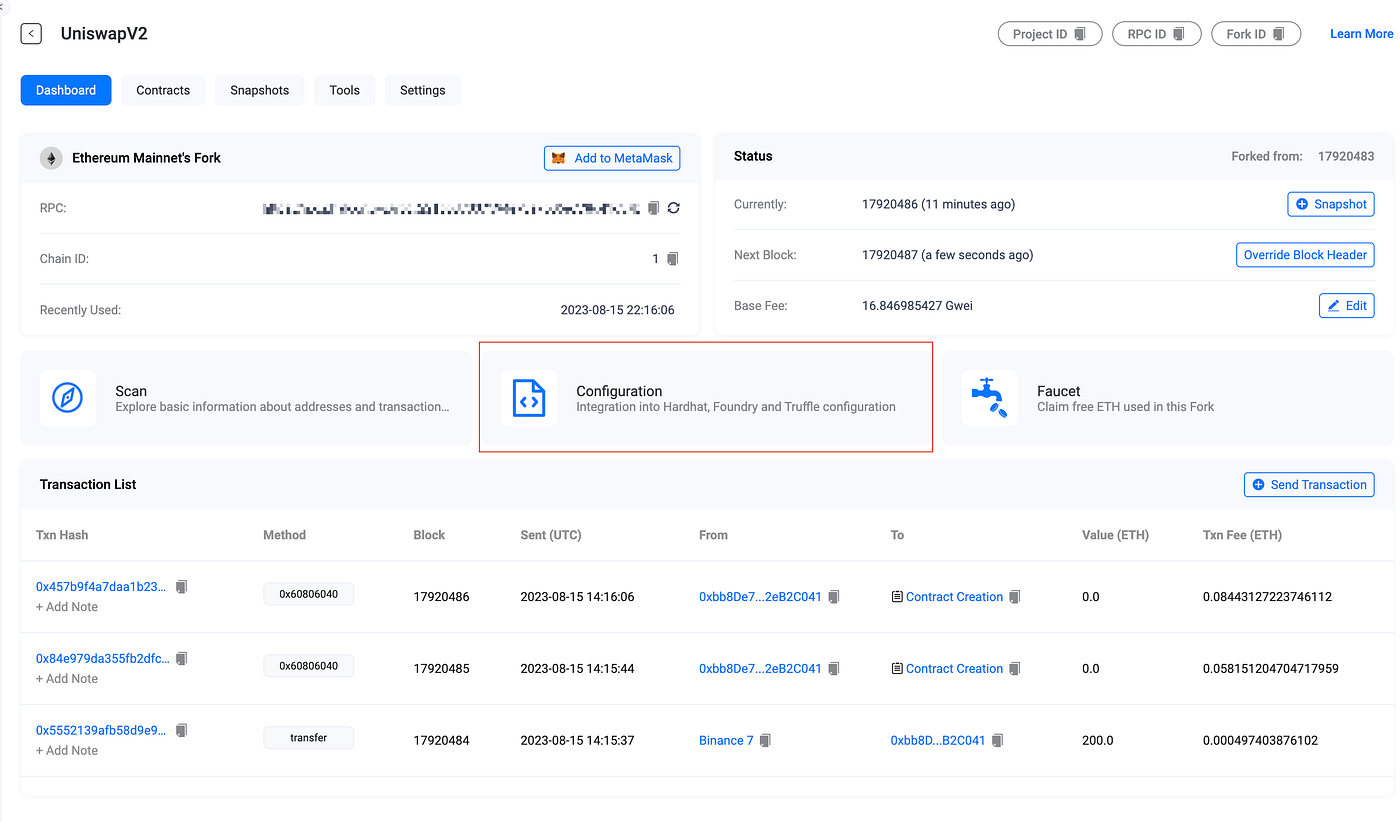Copy the Chain ID value
Screen dimensions: 1400x822
672,259
